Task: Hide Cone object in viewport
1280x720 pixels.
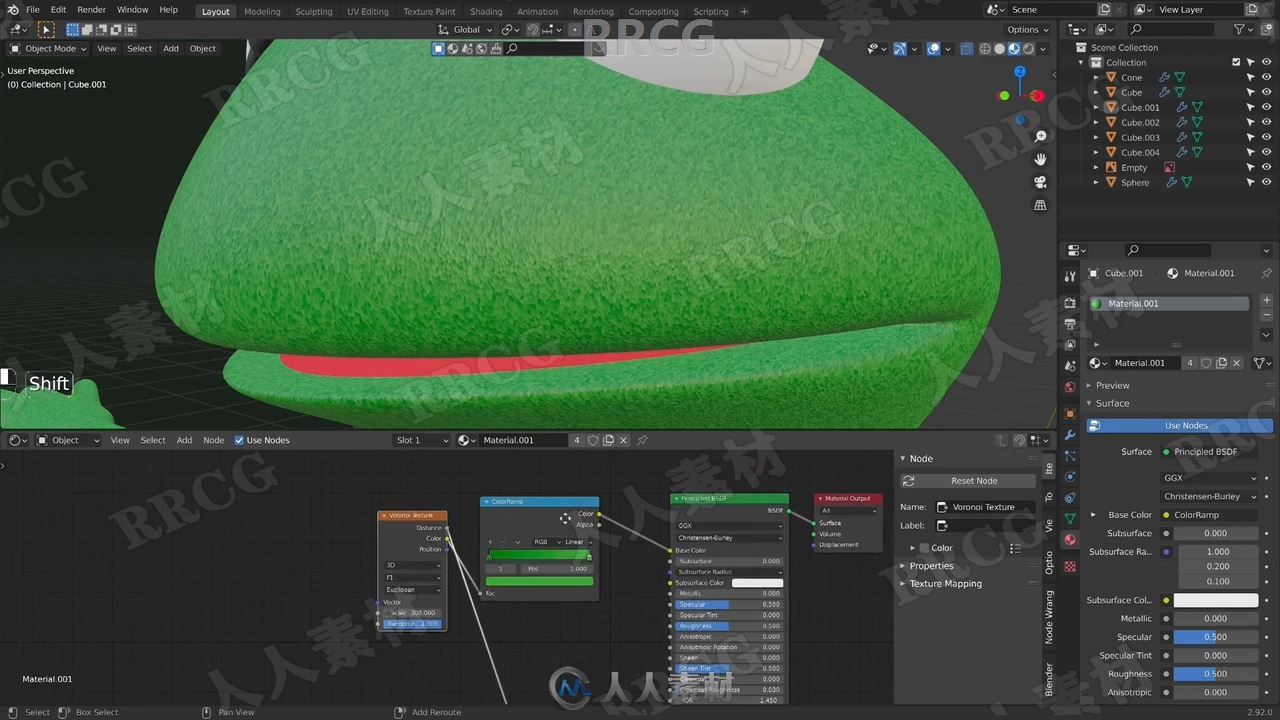Action: [x=1266, y=77]
